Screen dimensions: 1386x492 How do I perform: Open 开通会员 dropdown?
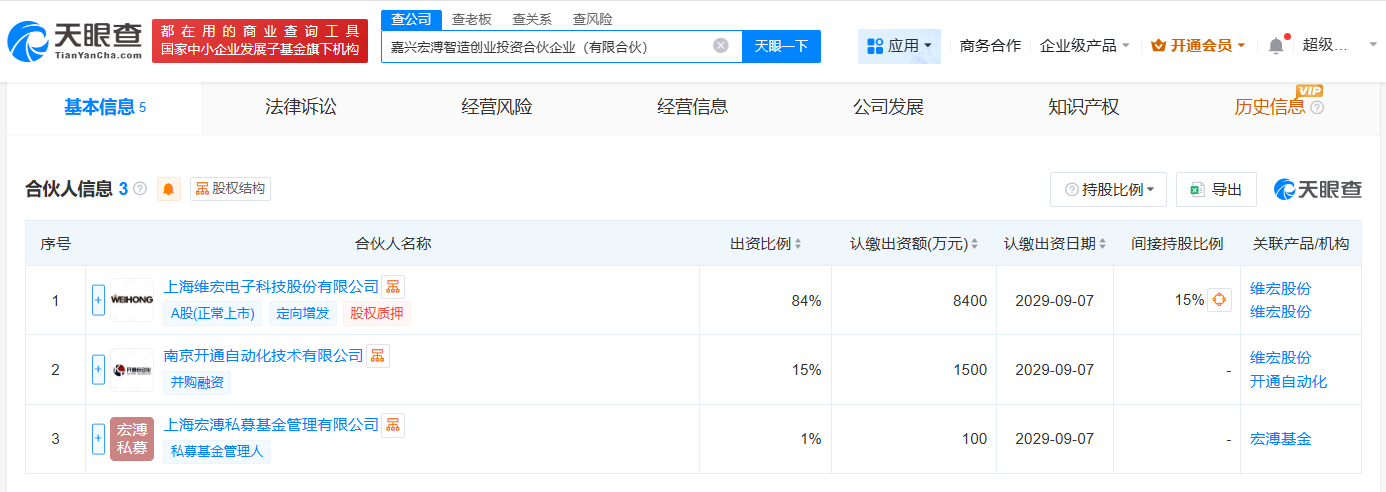pos(1198,46)
